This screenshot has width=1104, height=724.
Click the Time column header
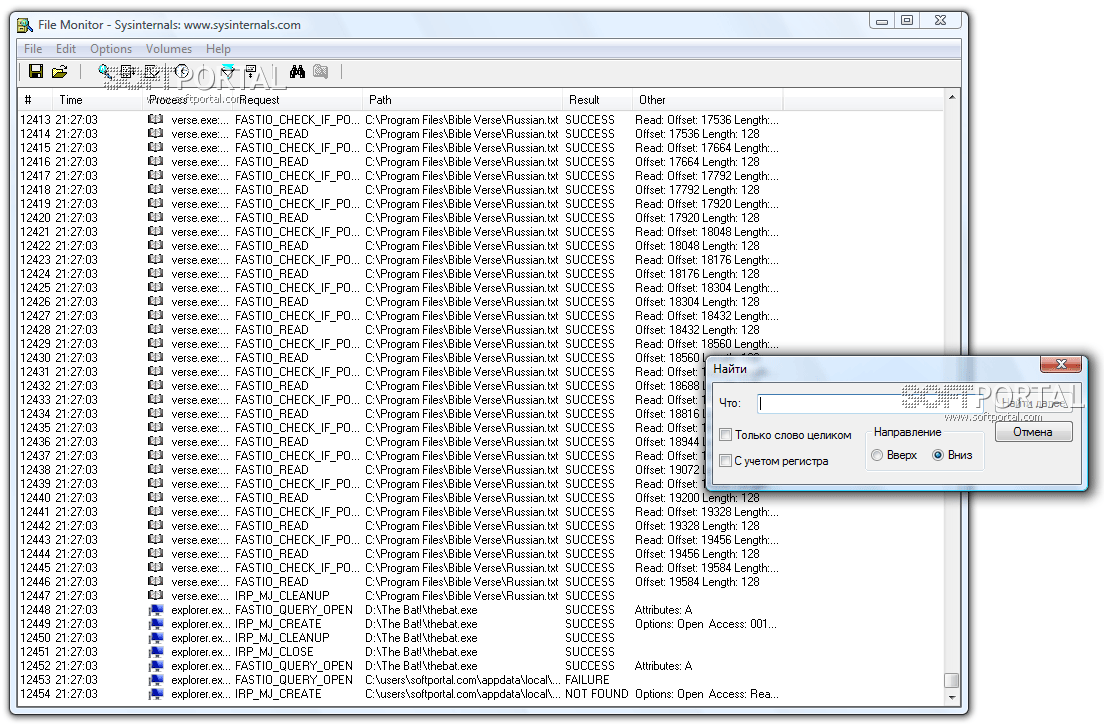[97, 100]
